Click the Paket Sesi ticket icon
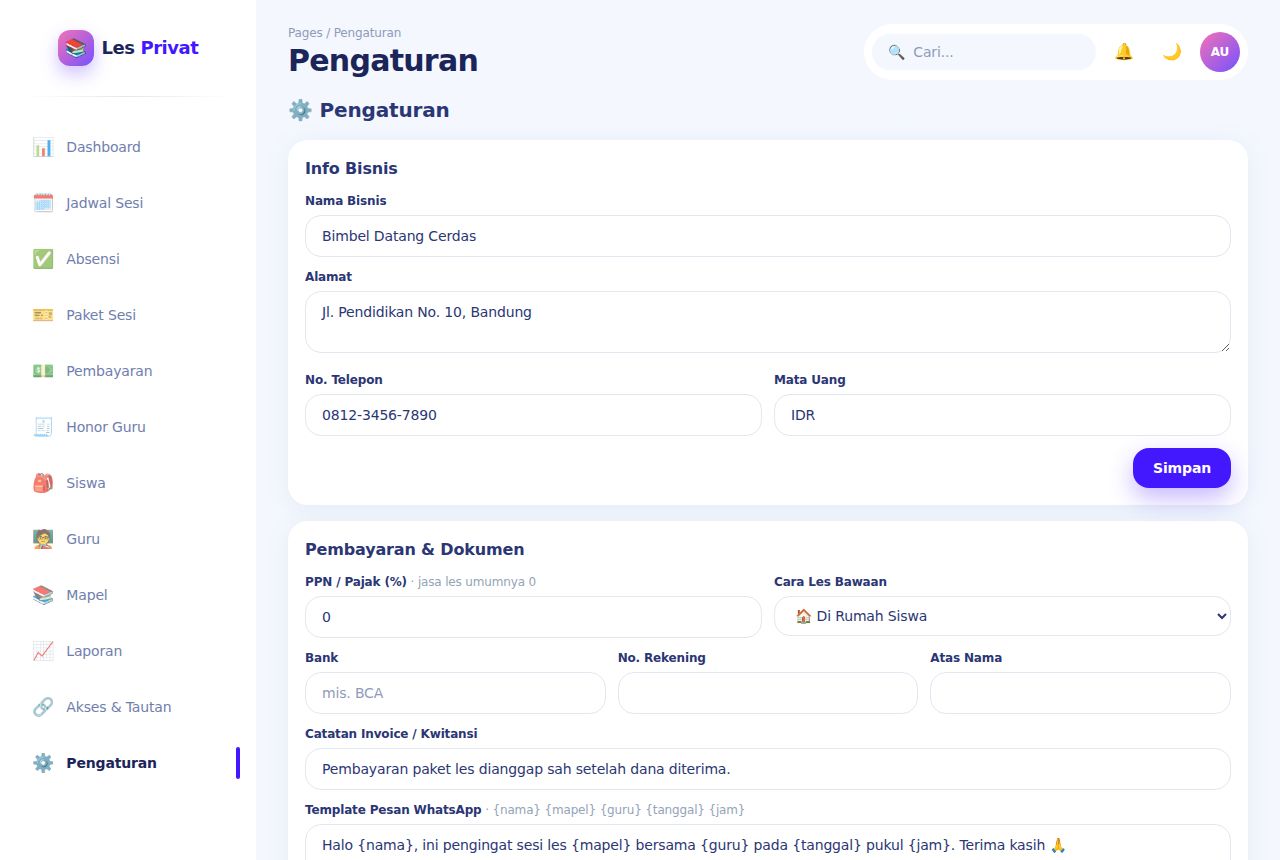 pos(43,315)
